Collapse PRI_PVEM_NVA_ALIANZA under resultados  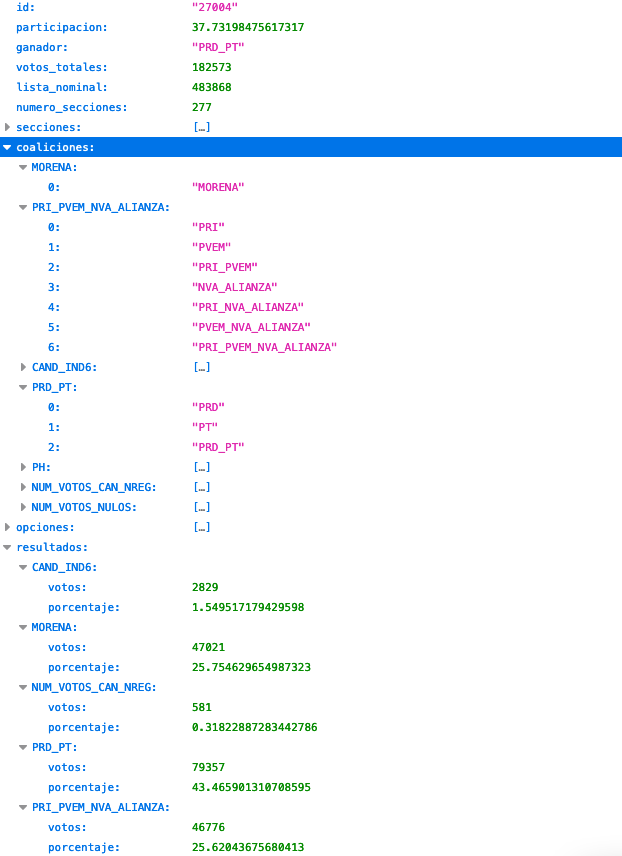(x=23, y=807)
